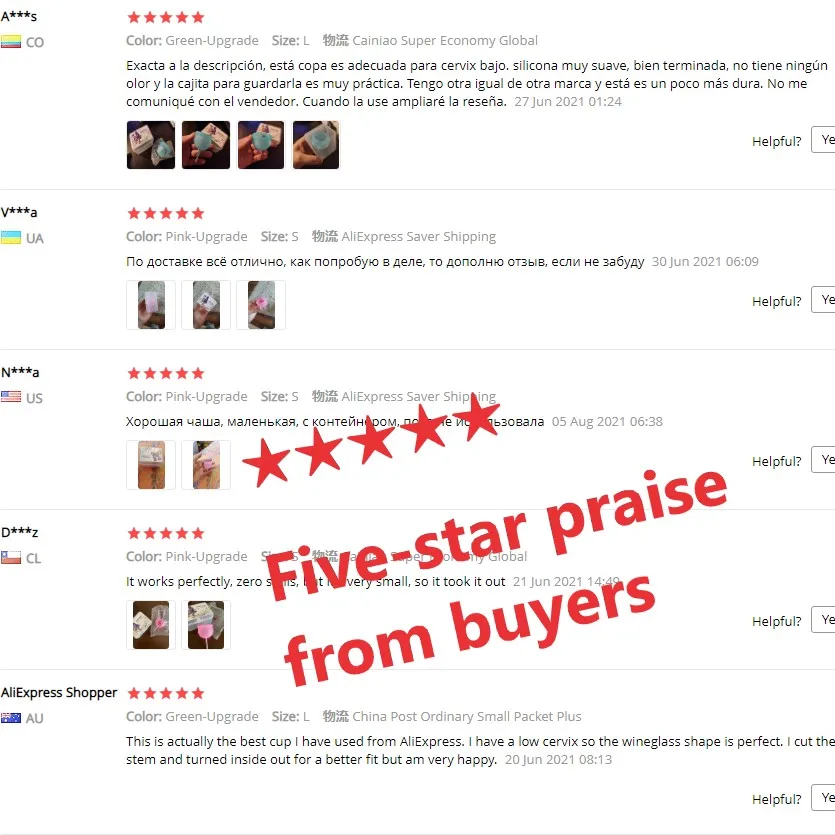
Task: Open first photo in N***a review
Action: point(151,465)
